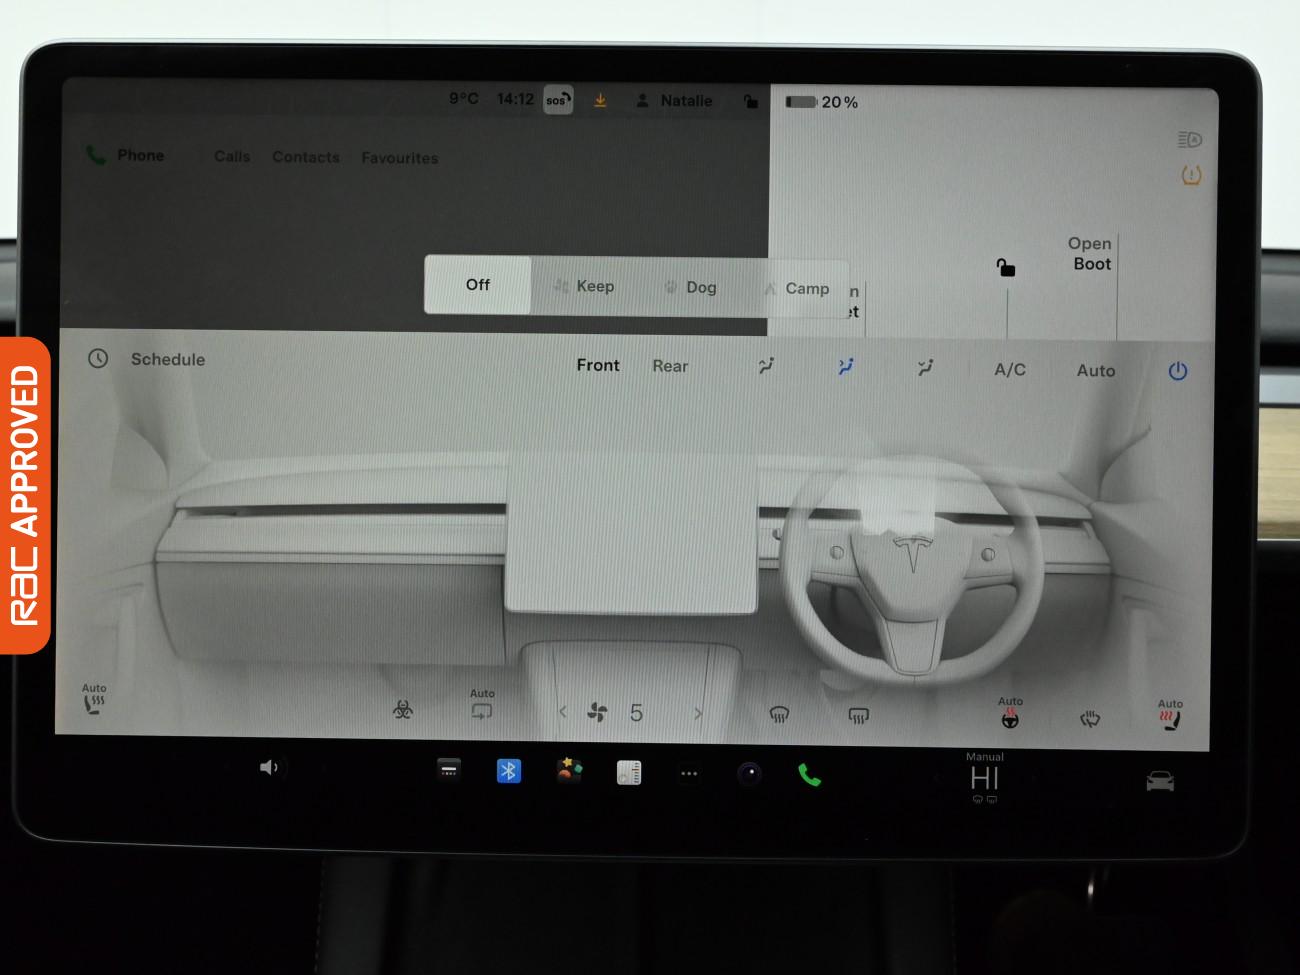Open Bluetooth settings from the bottom dock
1300x975 pixels.
click(509, 770)
